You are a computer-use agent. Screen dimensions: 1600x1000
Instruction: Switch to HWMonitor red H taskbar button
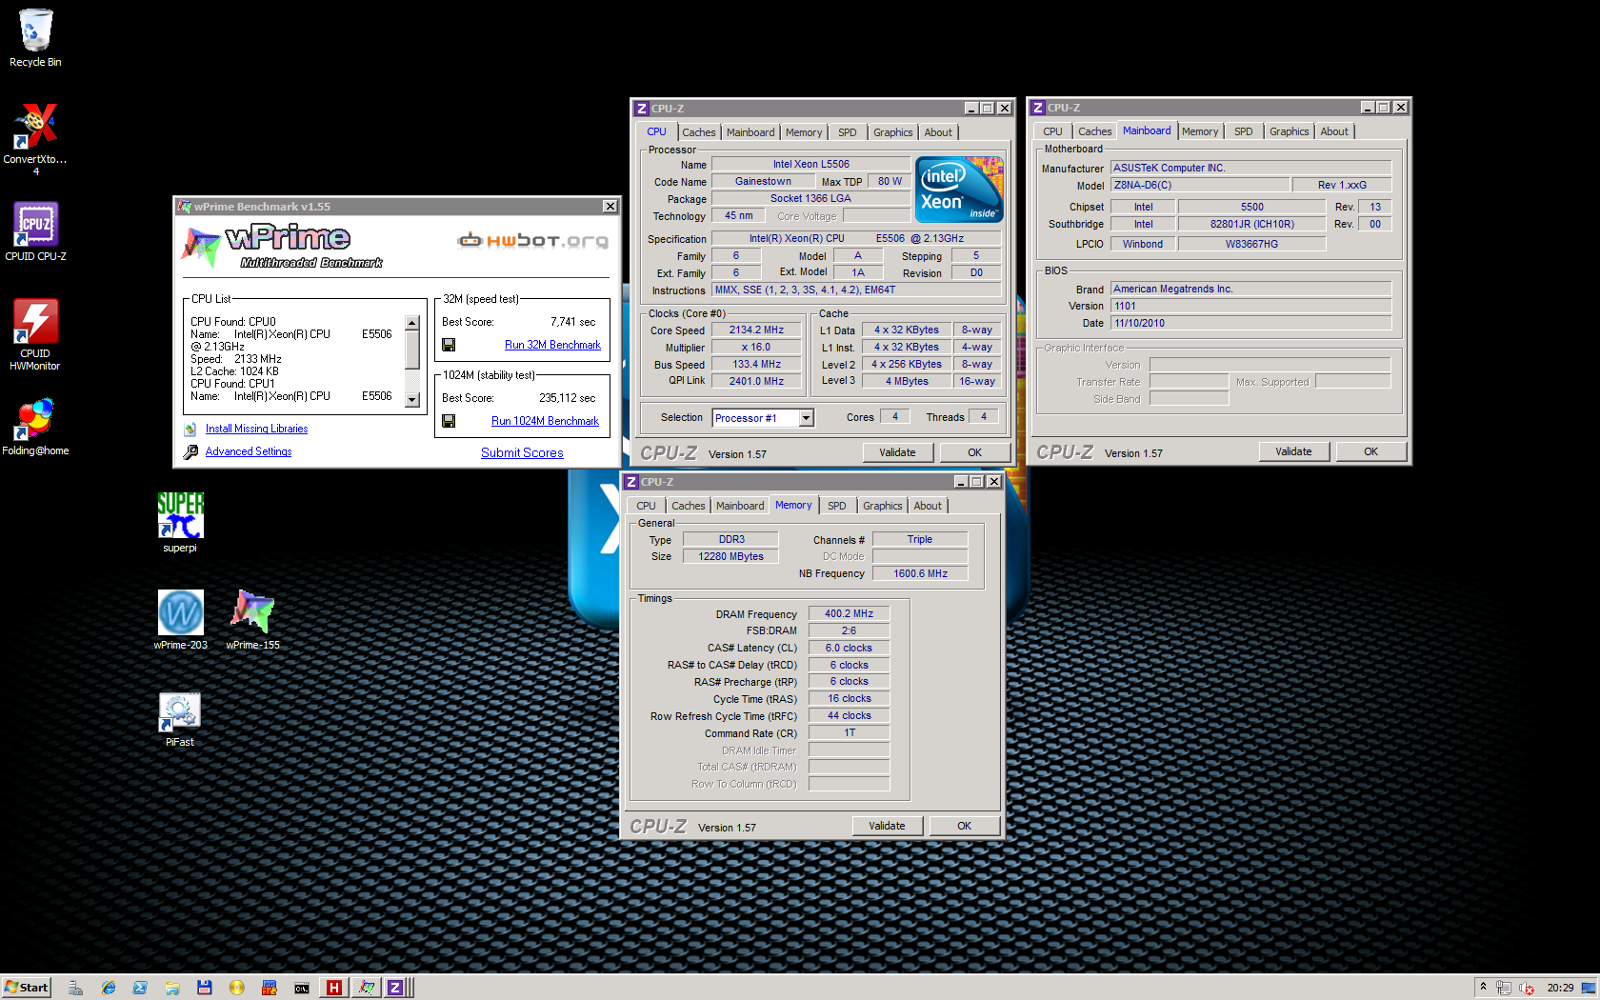point(334,987)
